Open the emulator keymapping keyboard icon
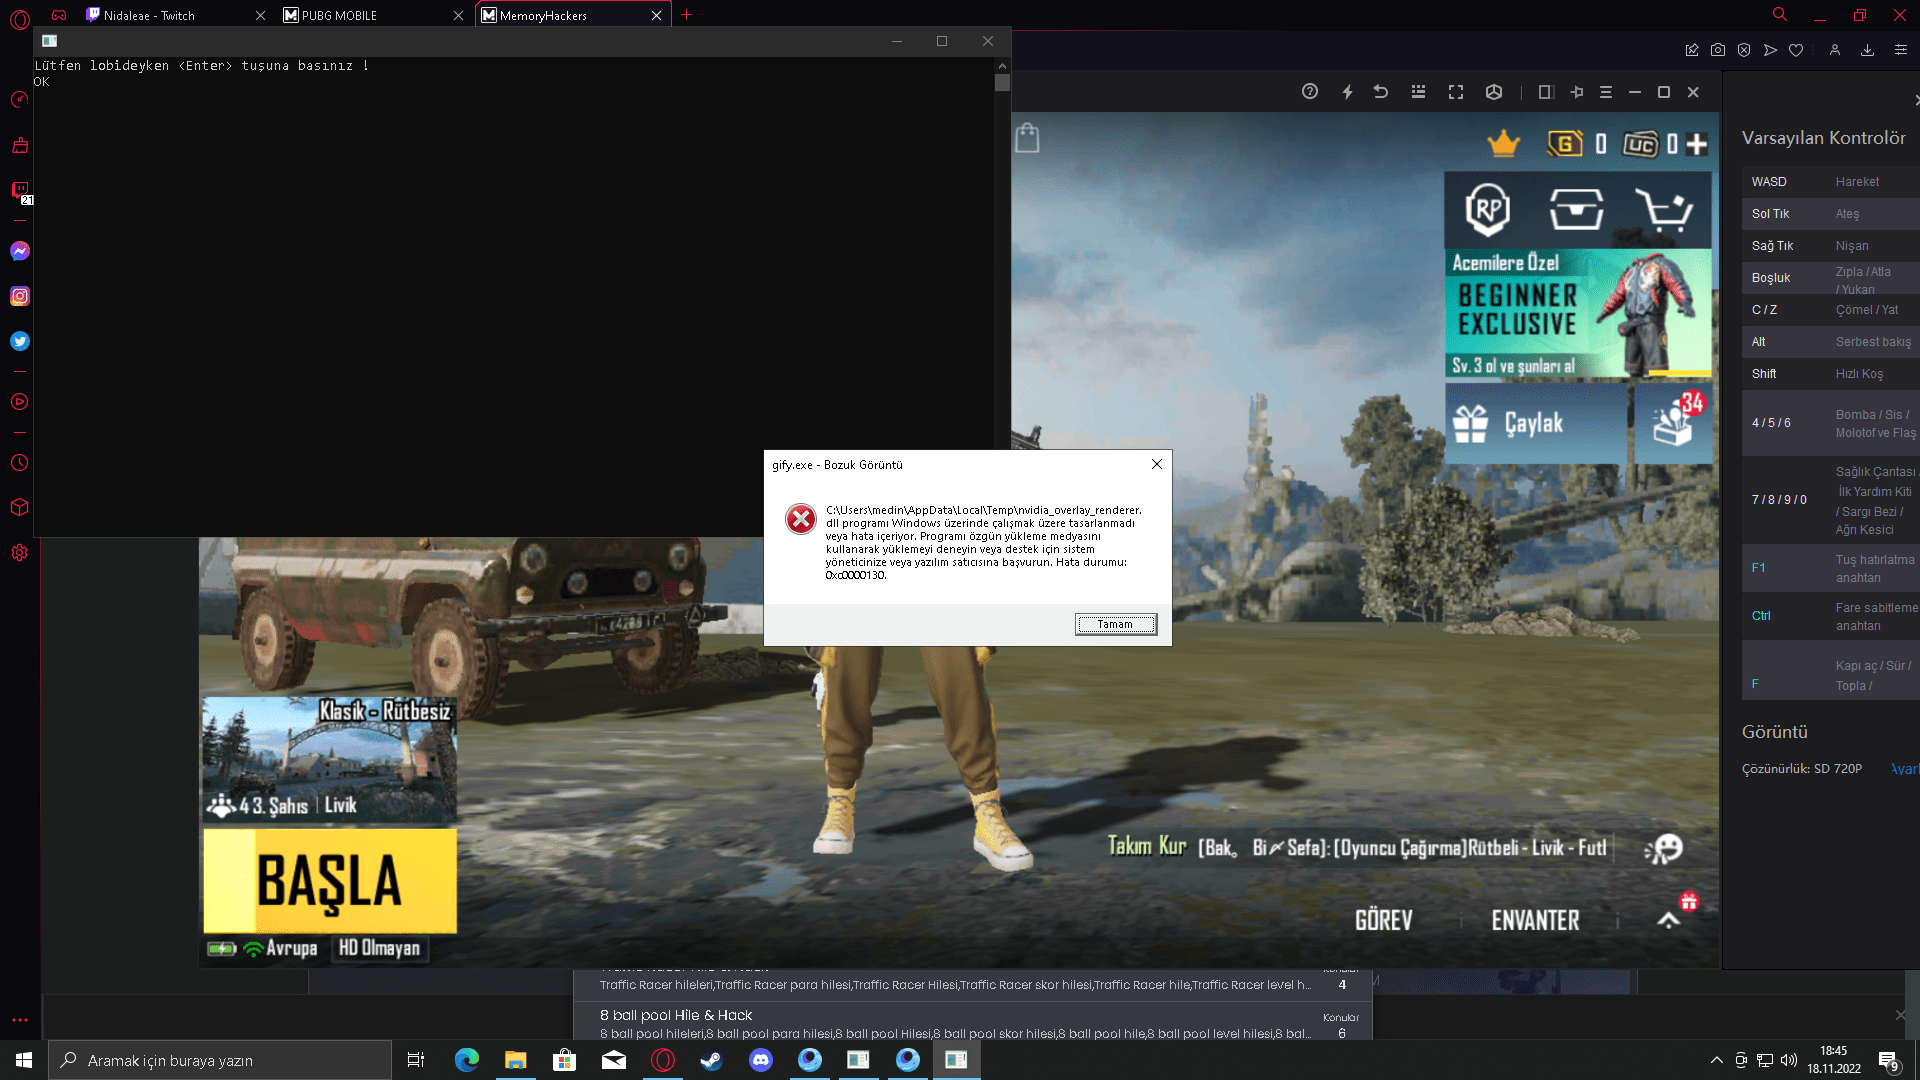Image resolution: width=1920 pixels, height=1080 pixels. pos(1418,92)
